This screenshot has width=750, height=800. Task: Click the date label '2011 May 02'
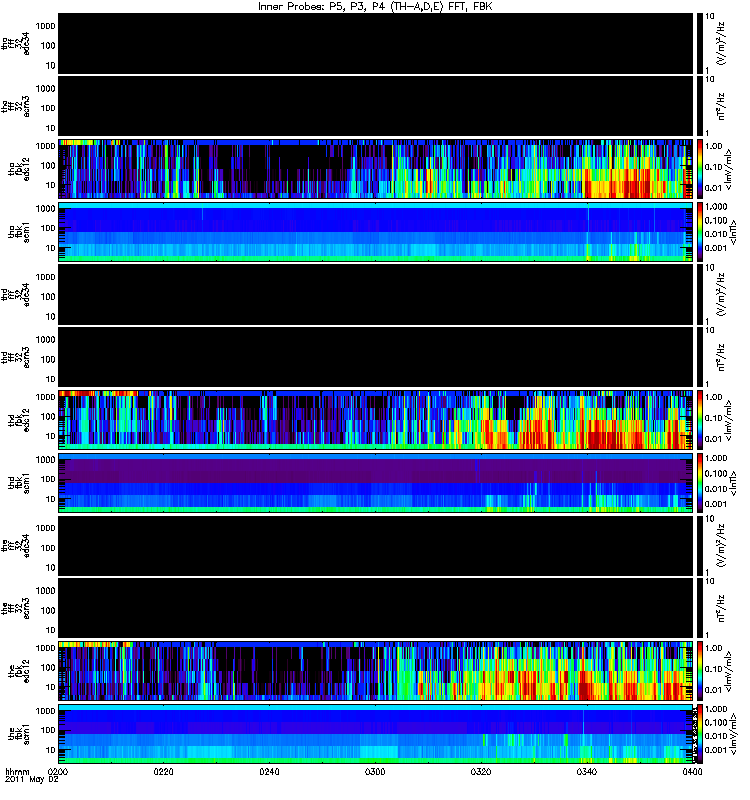tap(32, 780)
